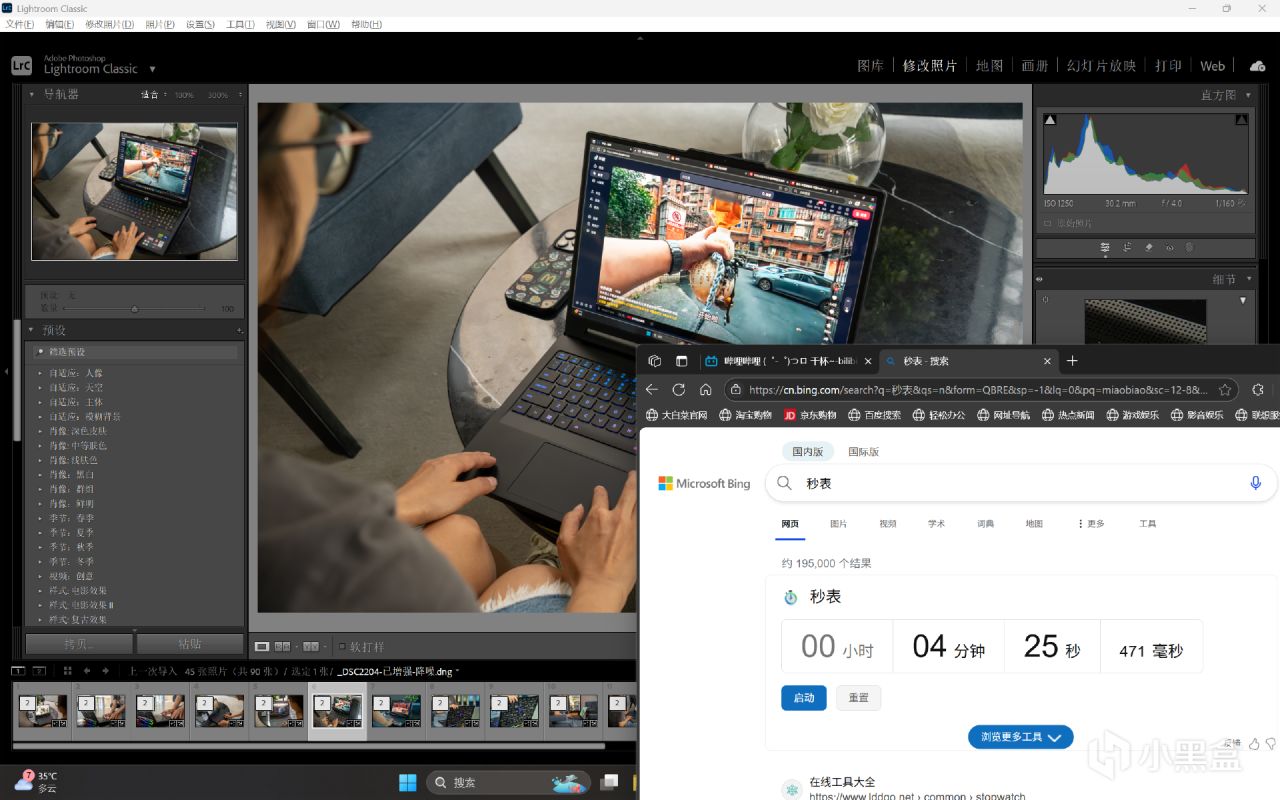This screenshot has height=800, width=1280.
Task: Toggle shadow clipping indicator in histogram
Action: click(x=1050, y=120)
